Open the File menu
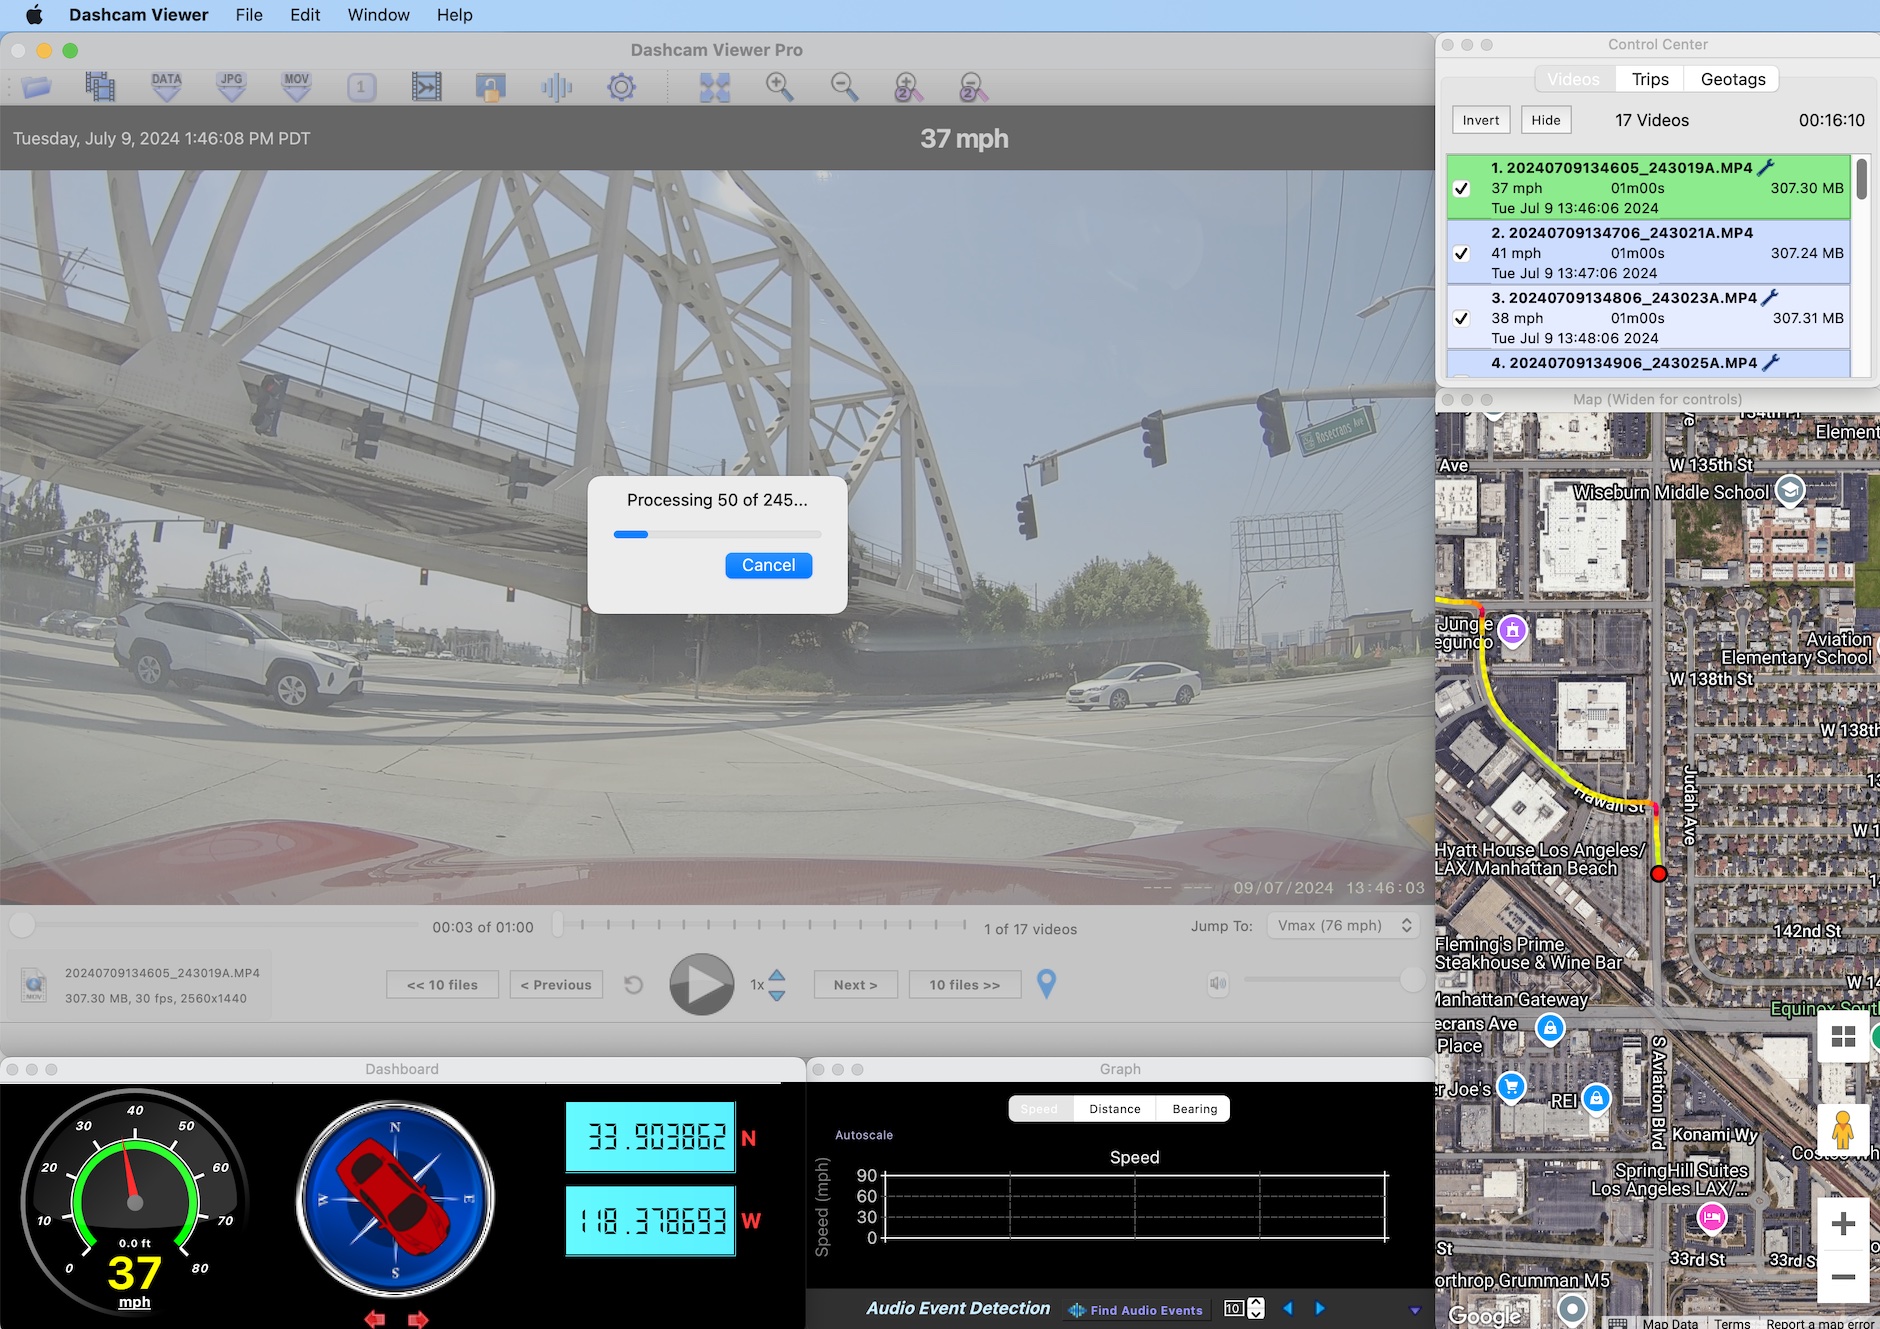Viewport: 1880px width, 1329px height. [x=249, y=15]
